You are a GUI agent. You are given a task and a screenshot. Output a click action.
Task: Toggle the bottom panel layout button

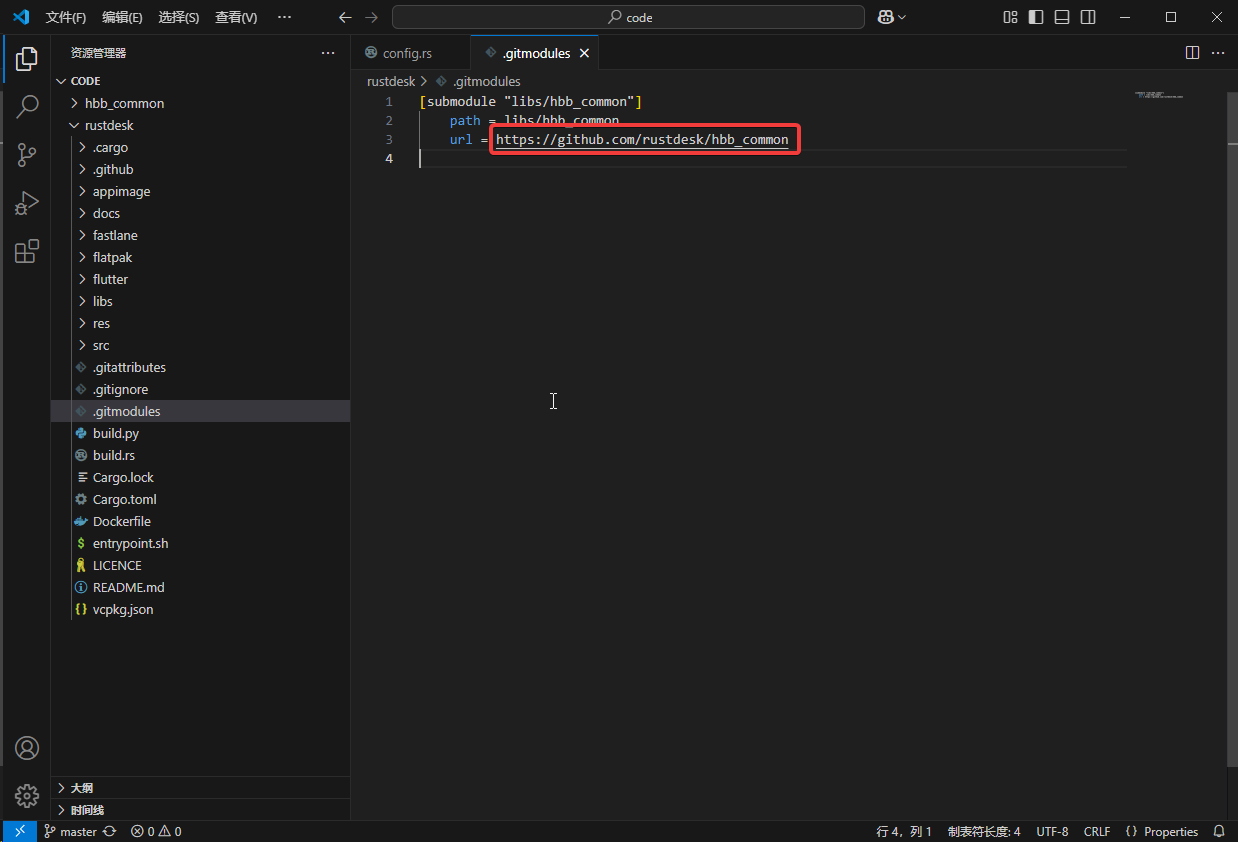click(1062, 17)
